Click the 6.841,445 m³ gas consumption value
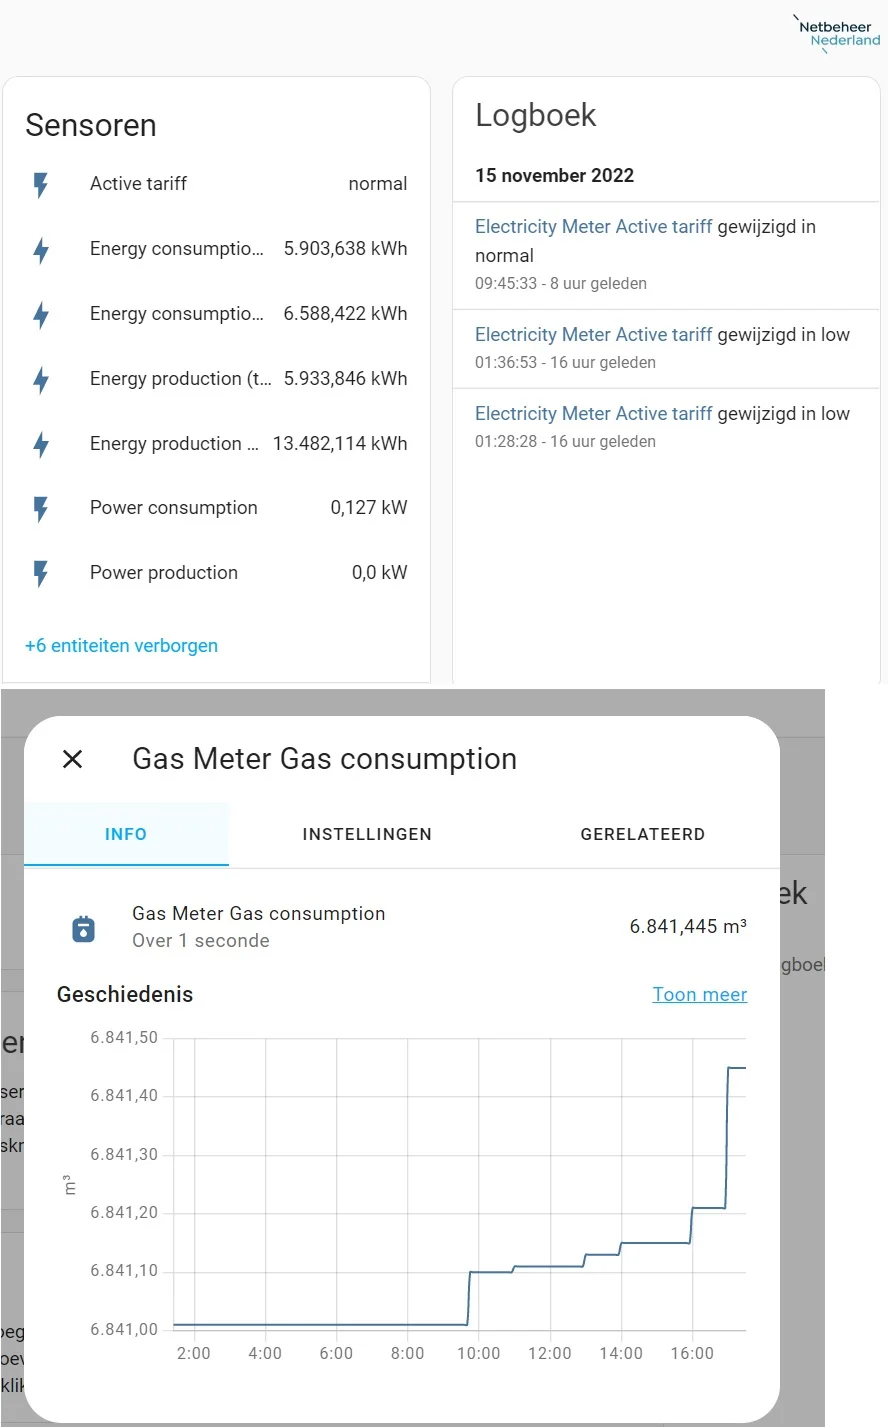The width and height of the screenshot is (888, 1427). [687, 927]
